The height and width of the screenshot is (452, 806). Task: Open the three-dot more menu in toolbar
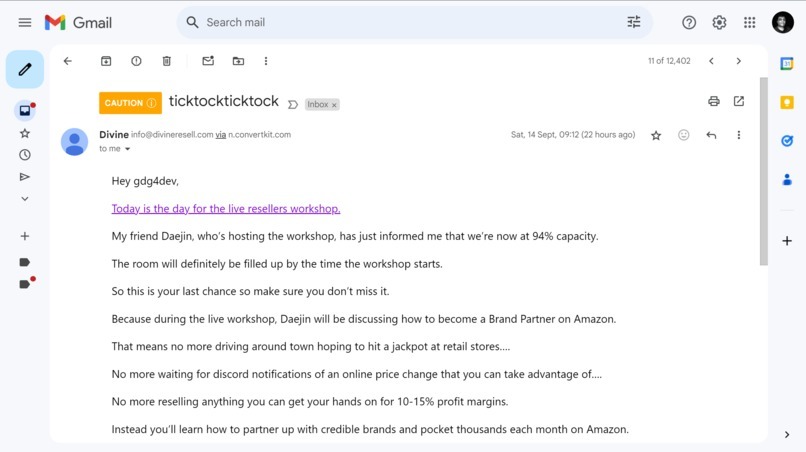(266, 61)
